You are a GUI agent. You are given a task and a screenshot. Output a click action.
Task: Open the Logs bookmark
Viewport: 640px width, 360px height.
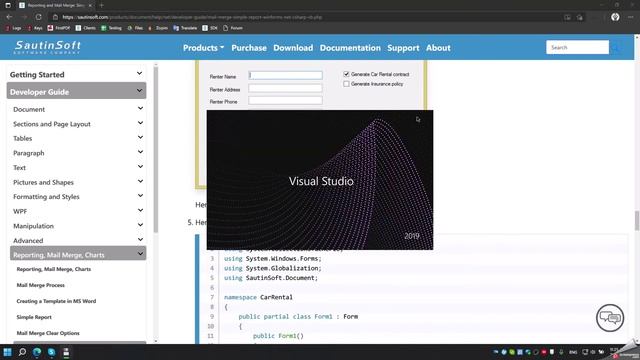(x=13, y=28)
